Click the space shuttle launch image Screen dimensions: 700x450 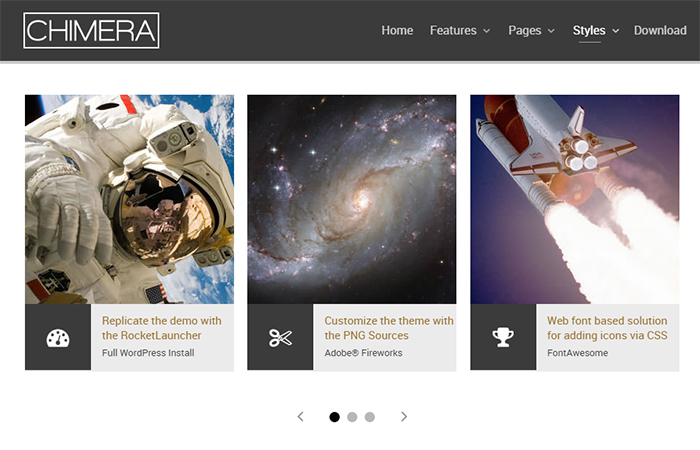[575, 199]
